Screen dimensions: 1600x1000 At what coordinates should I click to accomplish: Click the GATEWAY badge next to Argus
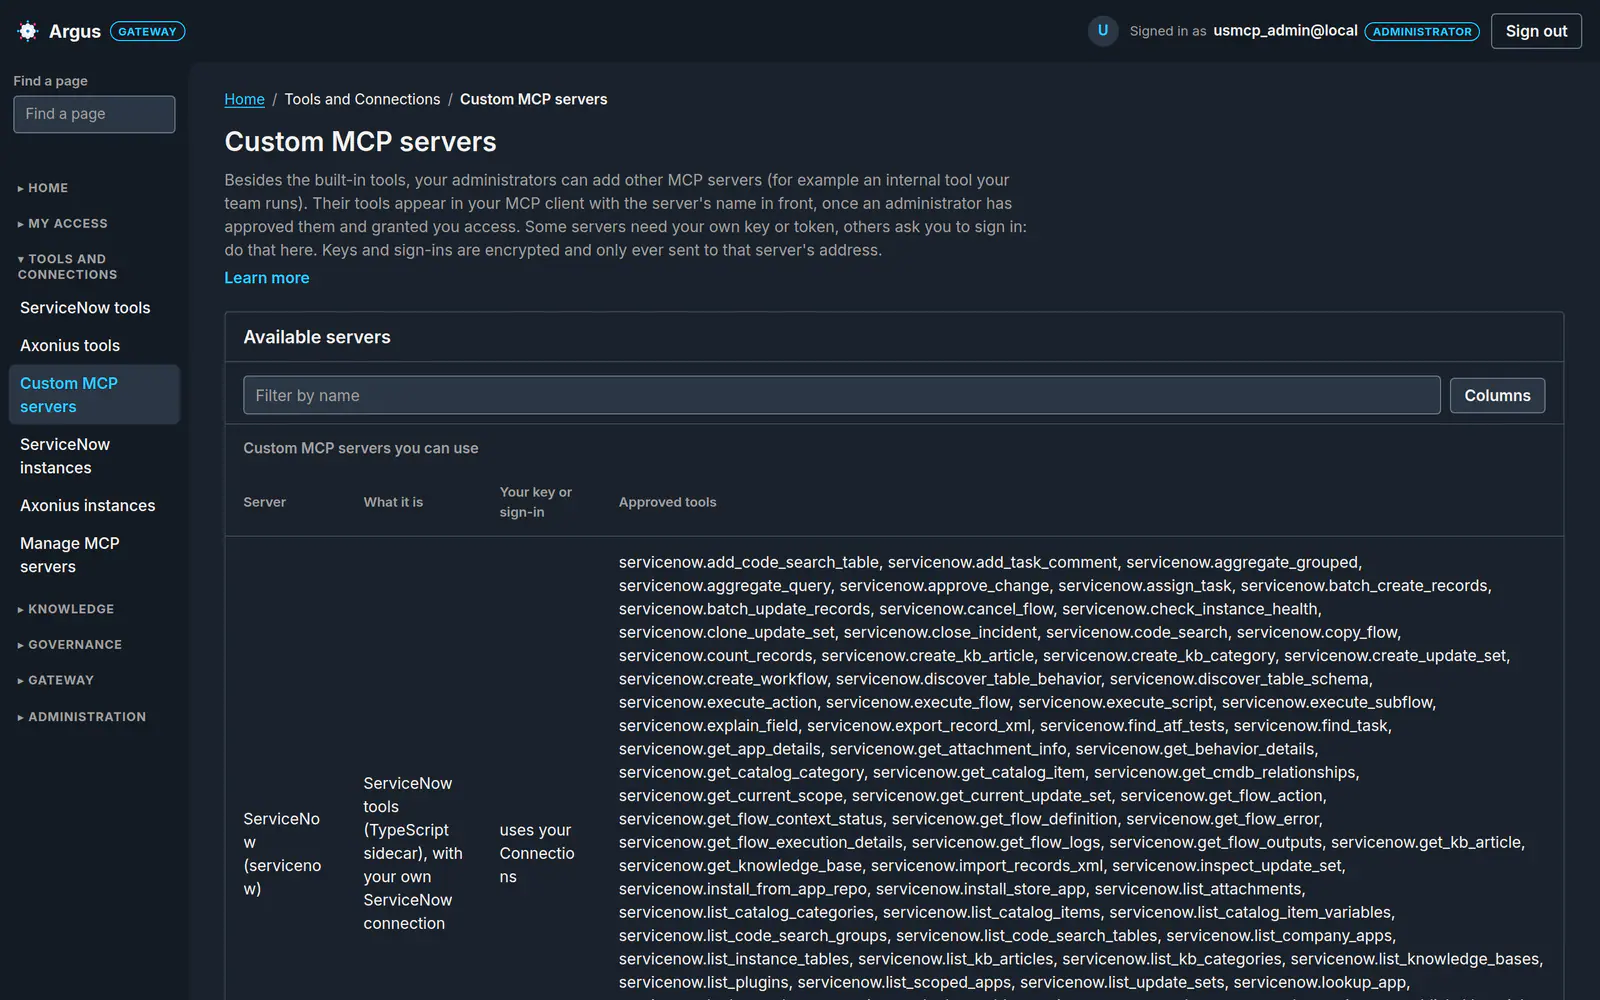pos(147,31)
